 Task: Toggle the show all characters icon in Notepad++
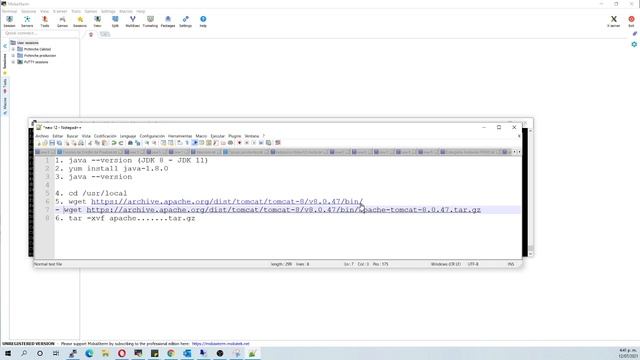187,143
